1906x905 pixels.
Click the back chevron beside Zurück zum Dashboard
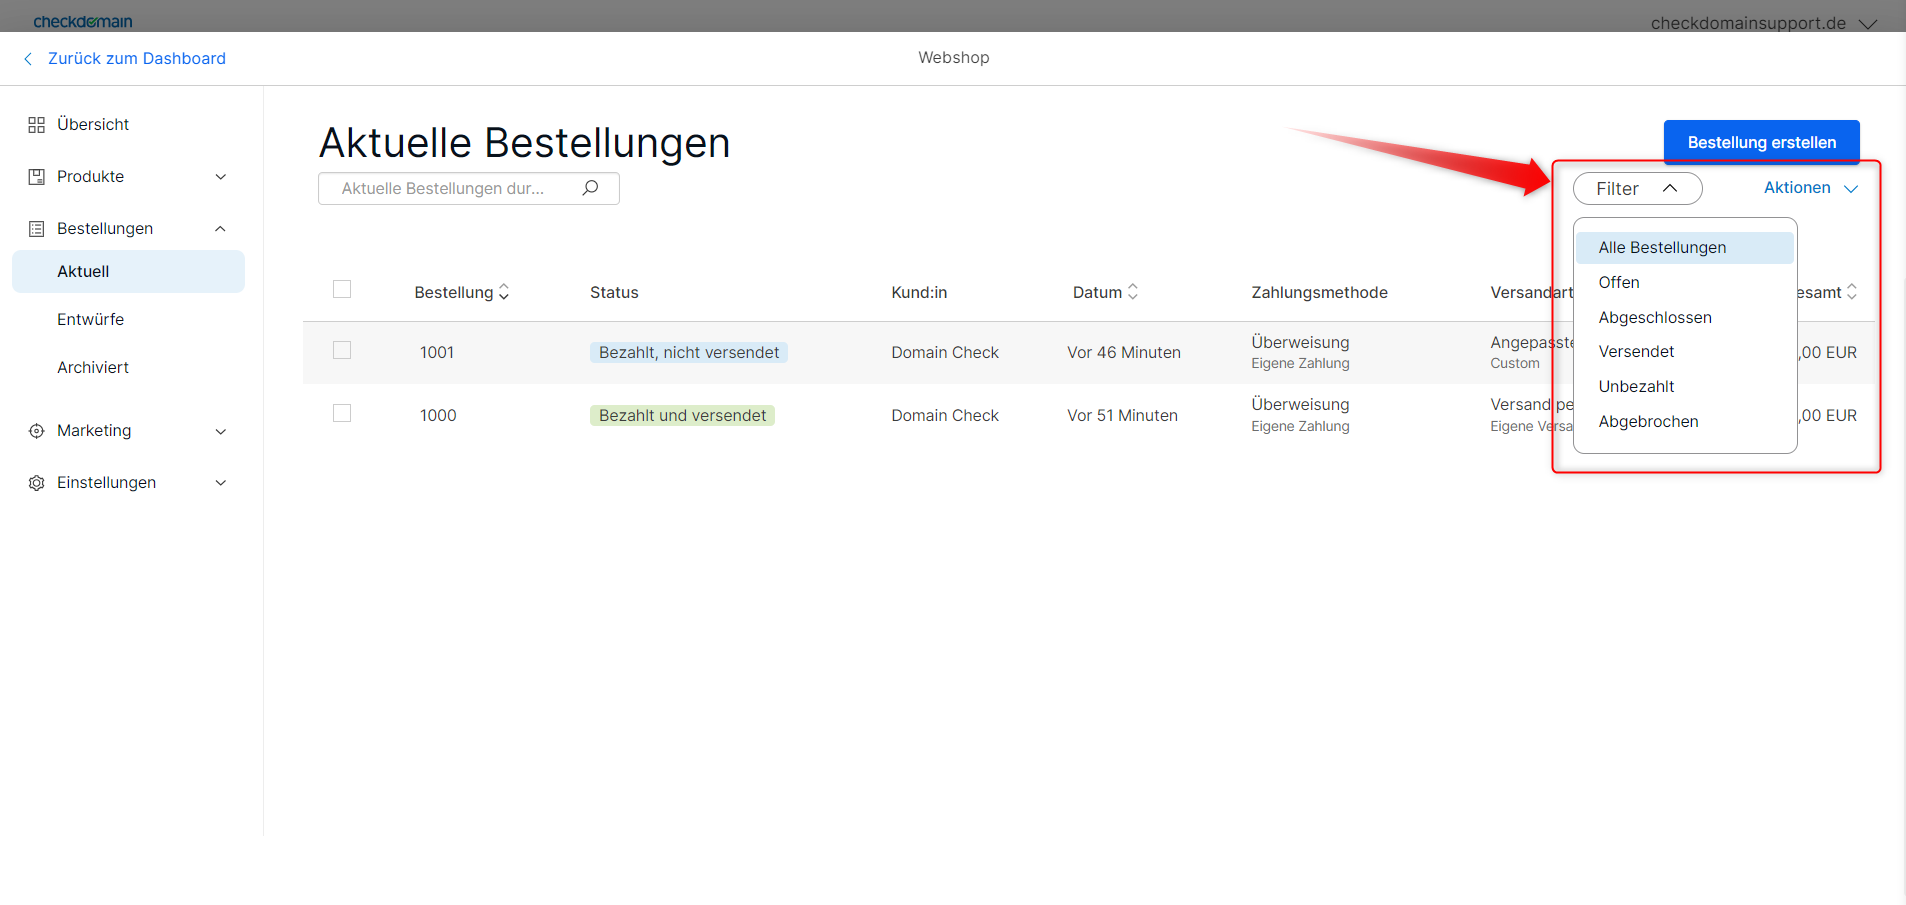pos(27,58)
